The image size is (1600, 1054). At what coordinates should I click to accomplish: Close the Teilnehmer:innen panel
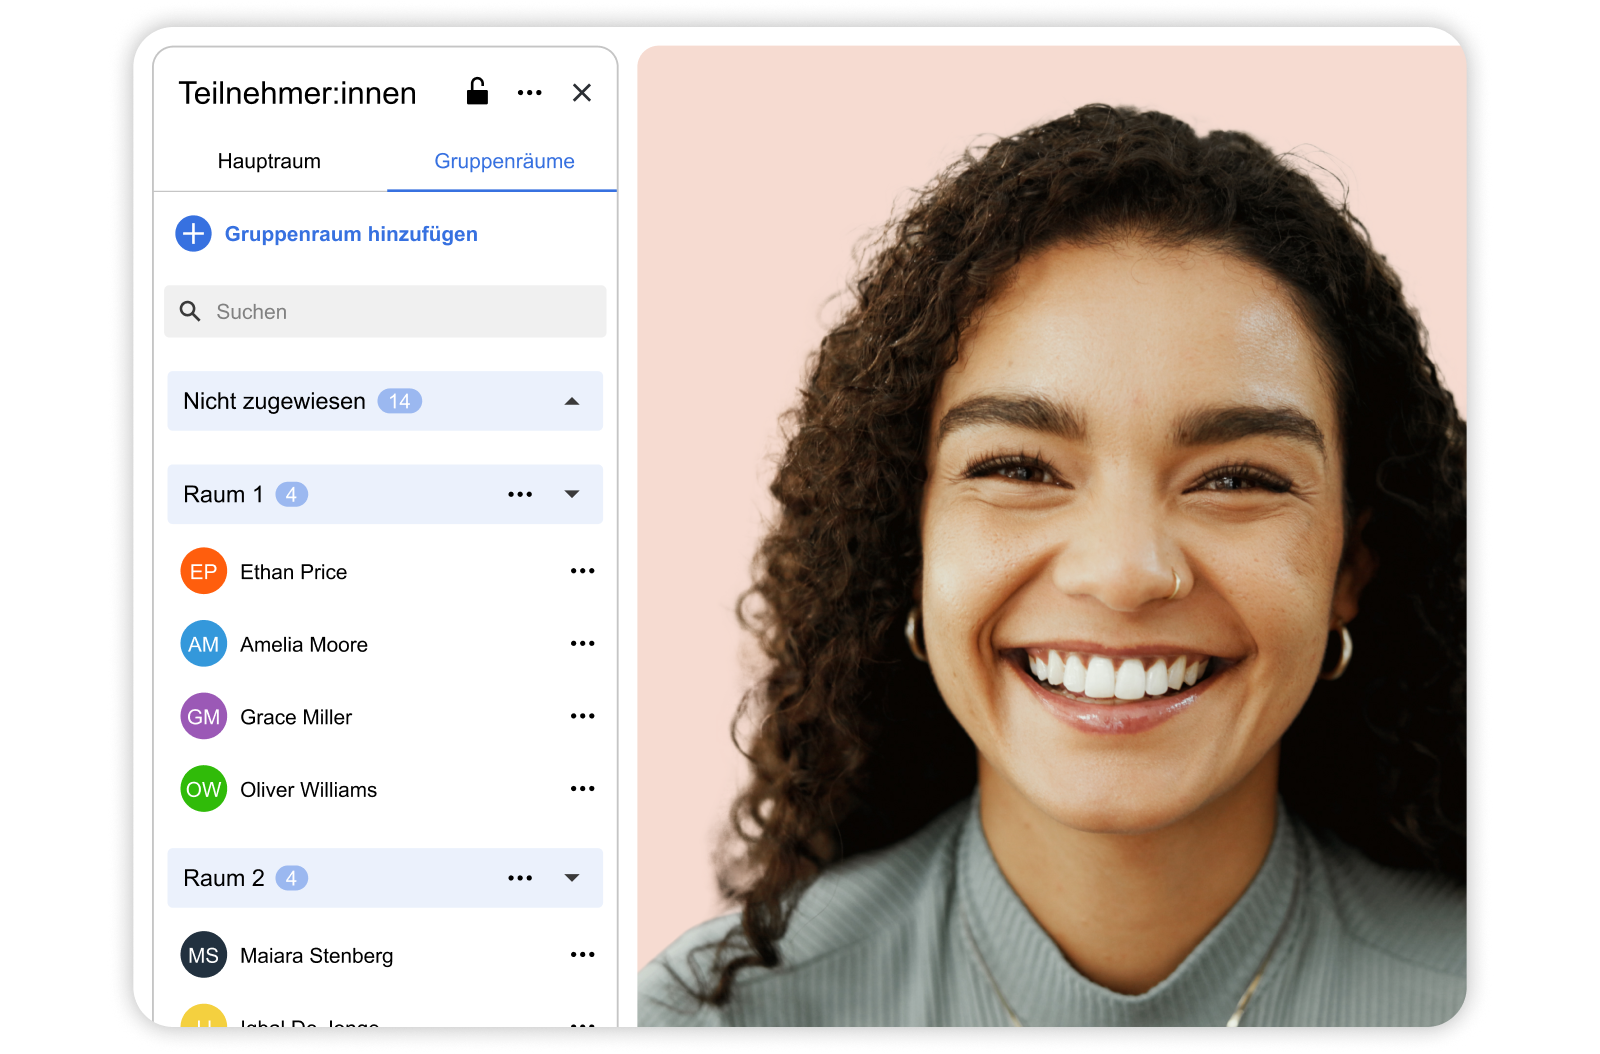point(581,93)
